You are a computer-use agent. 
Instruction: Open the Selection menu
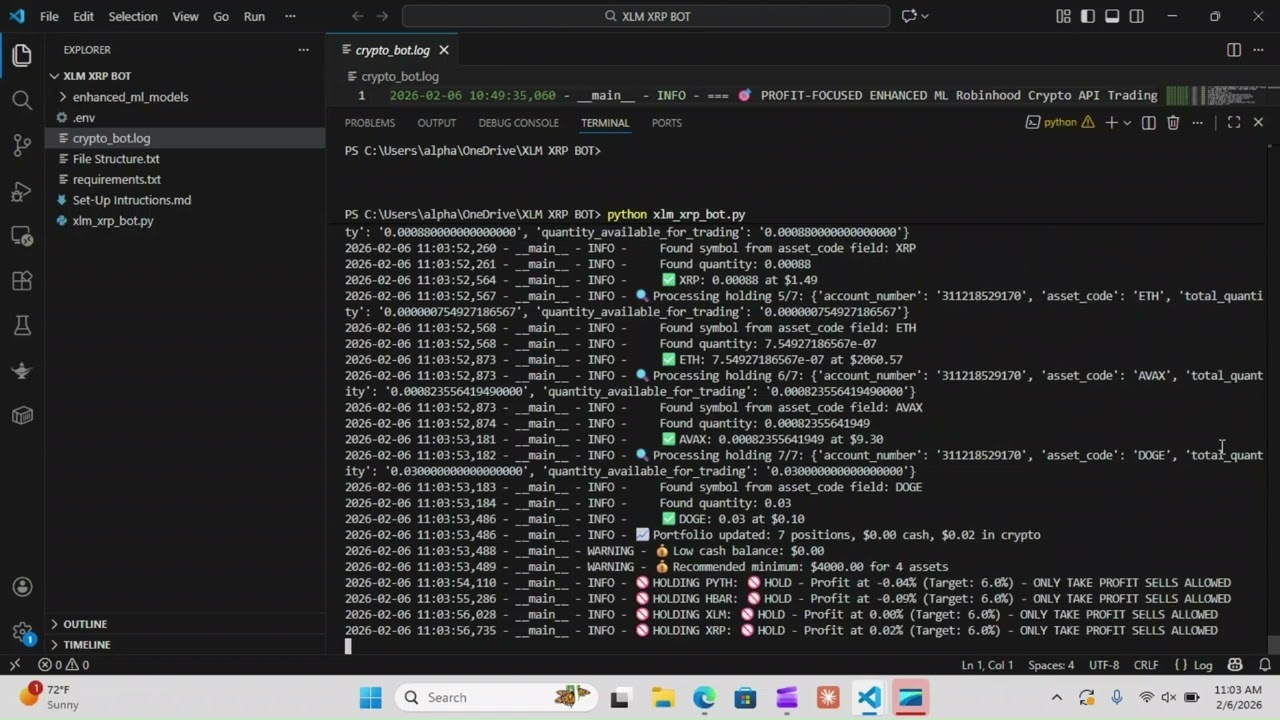tap(133, 16)
